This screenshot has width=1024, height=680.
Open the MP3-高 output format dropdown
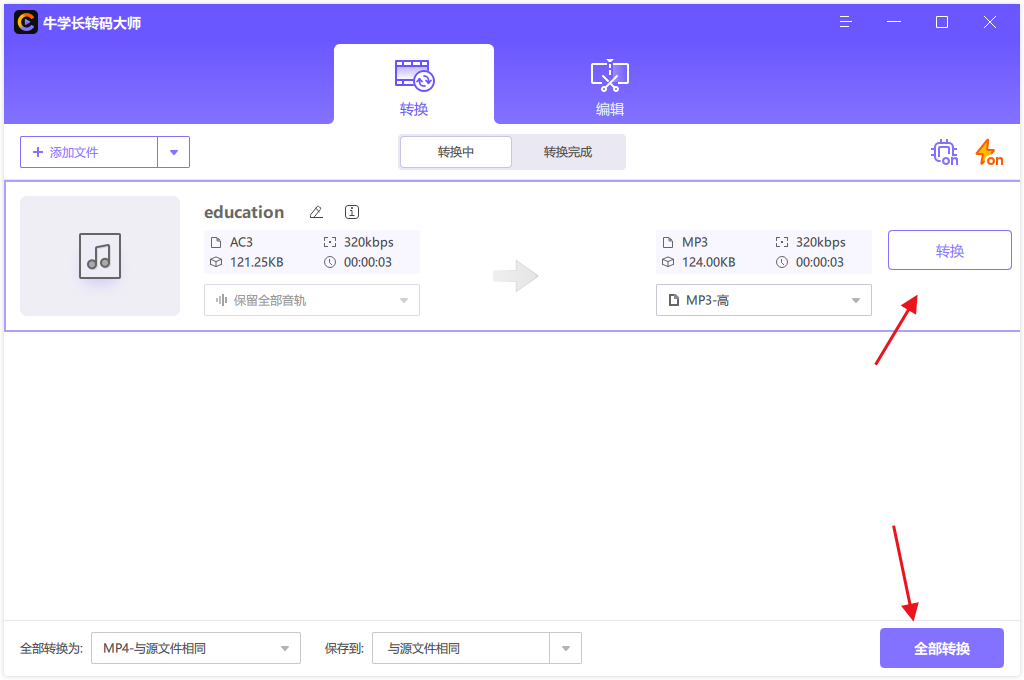click(x=763, y=300)
